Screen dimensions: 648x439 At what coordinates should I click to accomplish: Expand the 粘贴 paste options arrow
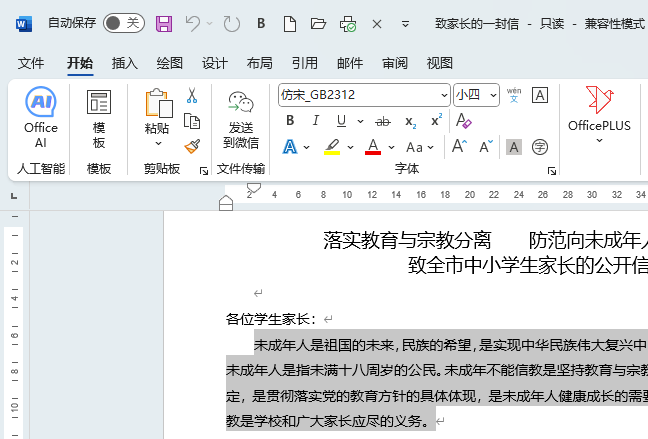(x=158, y=143)
